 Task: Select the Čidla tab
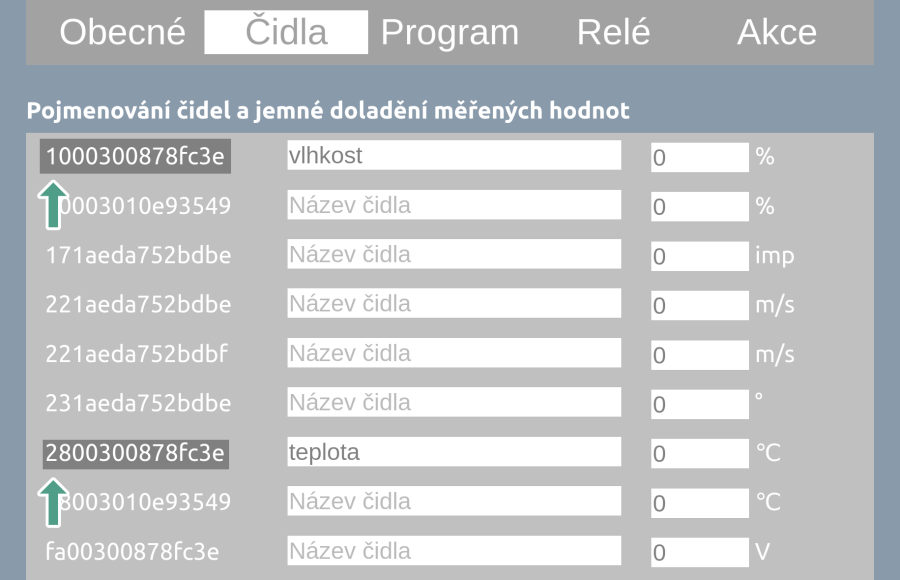click(286, 32)
